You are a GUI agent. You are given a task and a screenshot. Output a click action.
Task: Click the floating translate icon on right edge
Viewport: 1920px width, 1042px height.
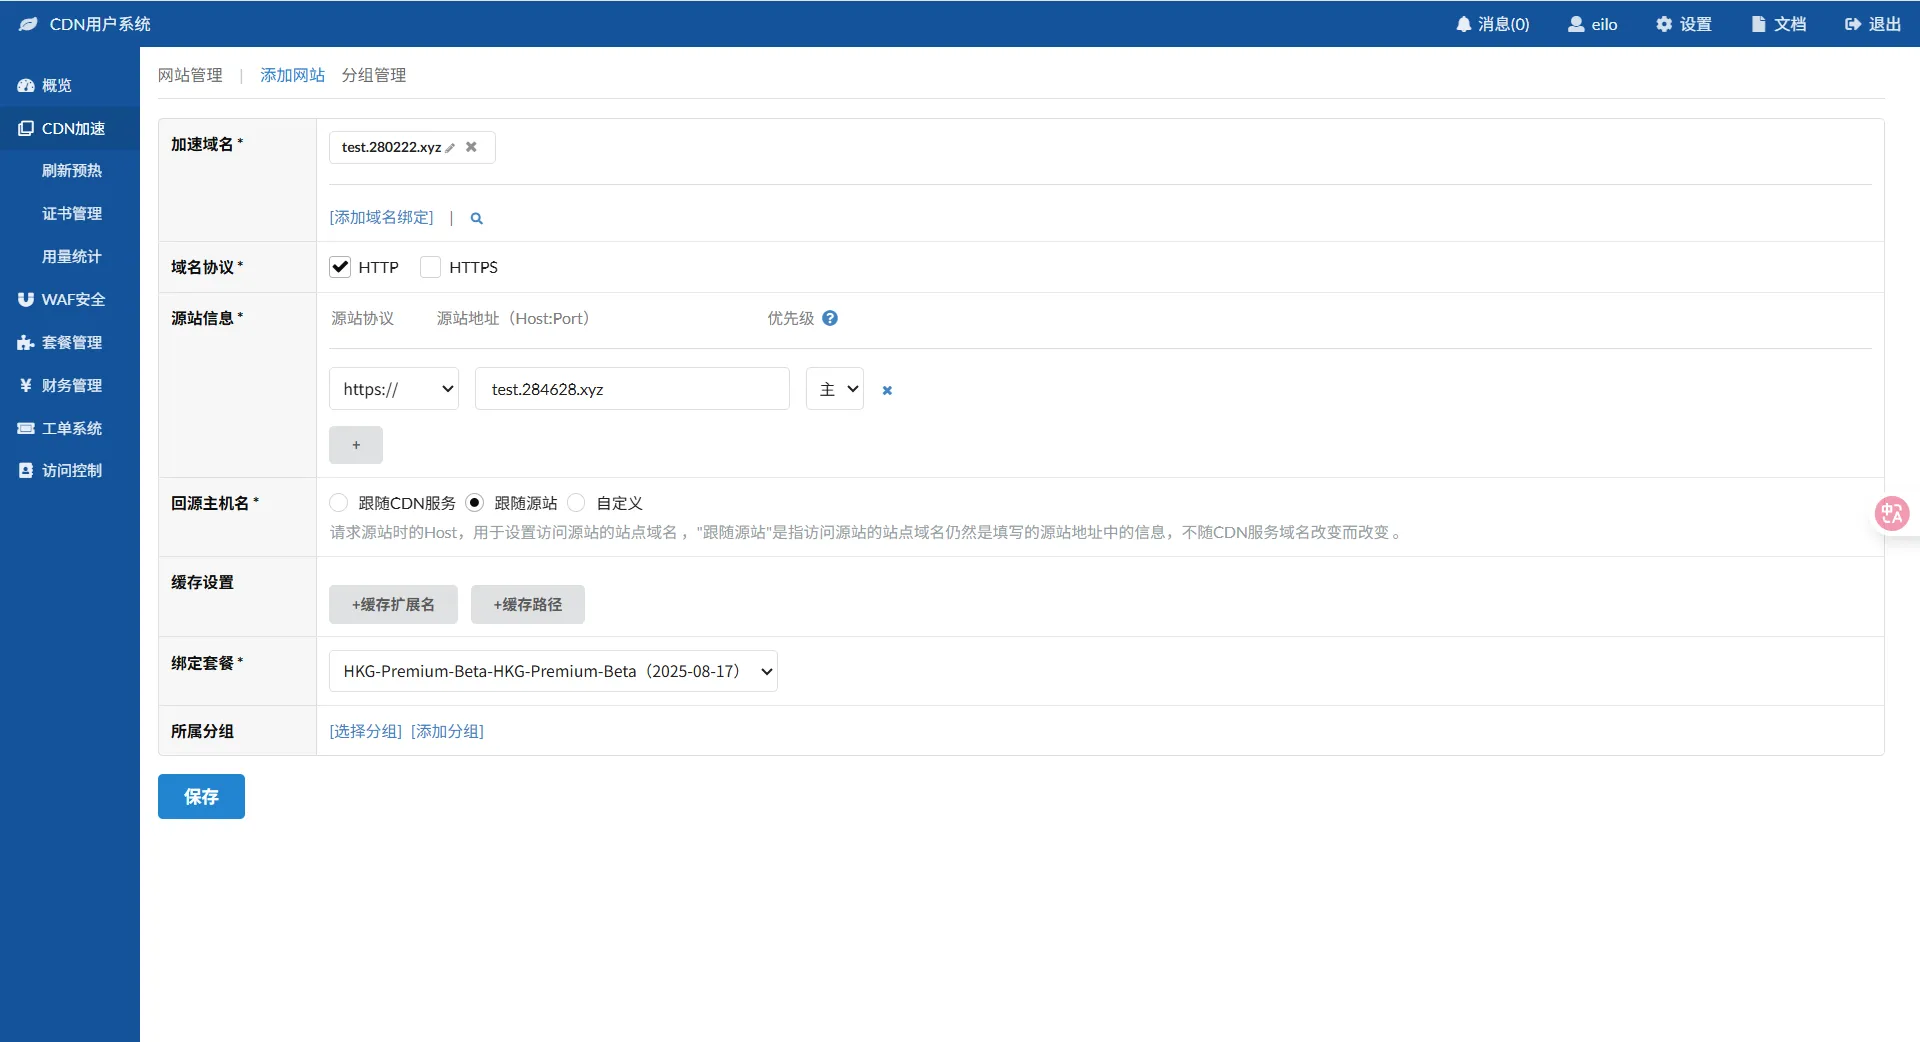pos(1891,514)
